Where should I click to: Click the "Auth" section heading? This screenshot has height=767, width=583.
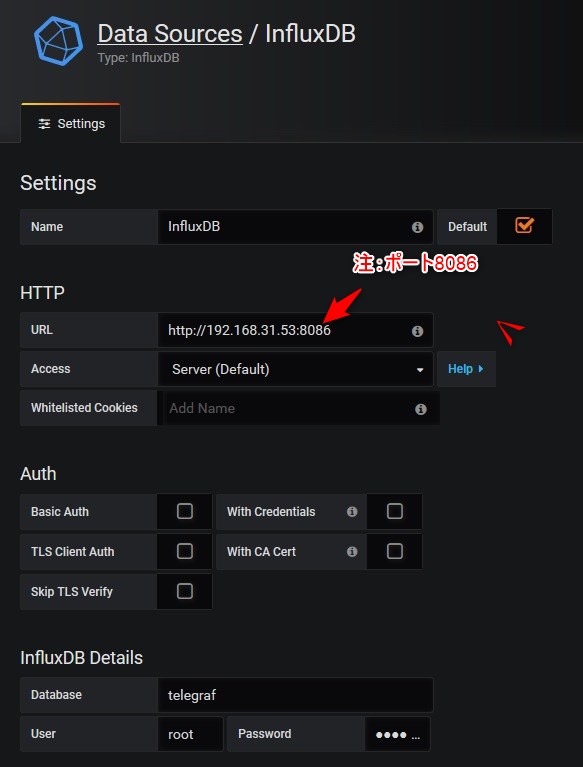pos(38,474)
